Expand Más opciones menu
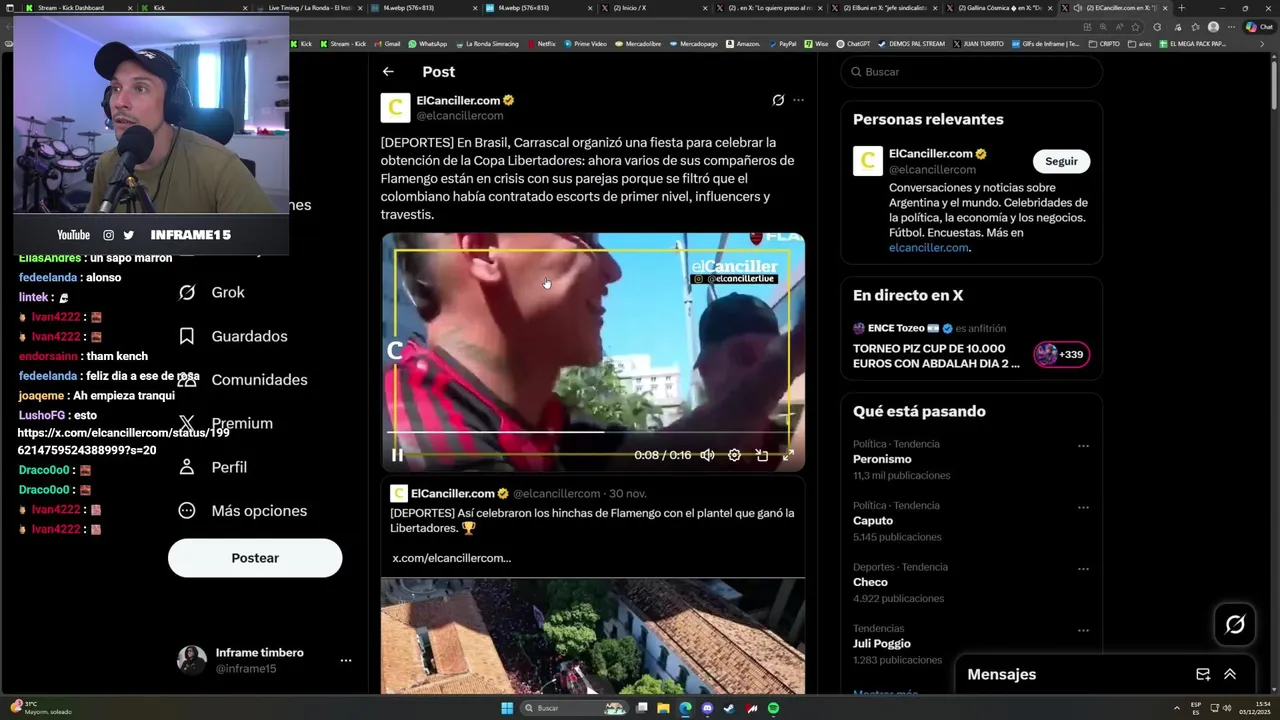1280x720 pixels. click(x=242, y=511)
